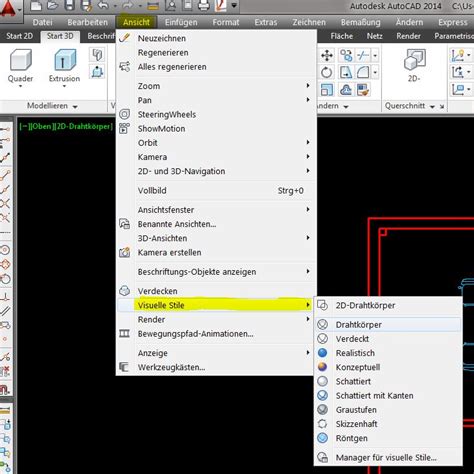Click the Neuzeichnen pencil icon
Viewport: 474px width, 474px height.
point(125,38)
